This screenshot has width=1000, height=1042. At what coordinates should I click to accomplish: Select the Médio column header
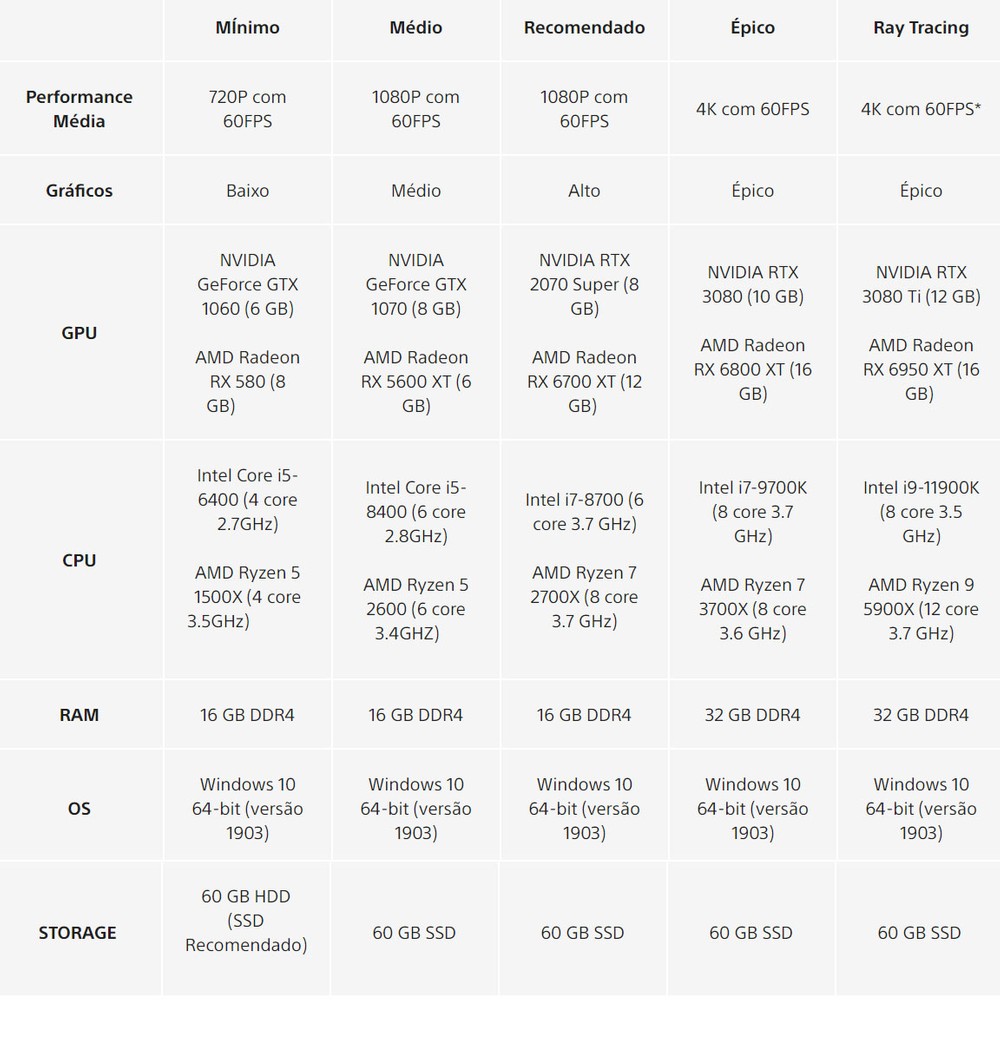tap(416, 28)
